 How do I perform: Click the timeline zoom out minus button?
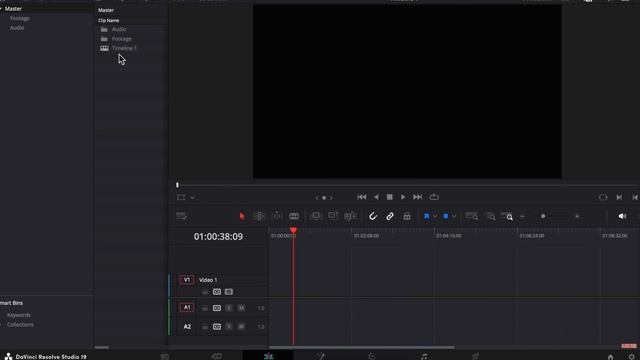pos(522,216)
